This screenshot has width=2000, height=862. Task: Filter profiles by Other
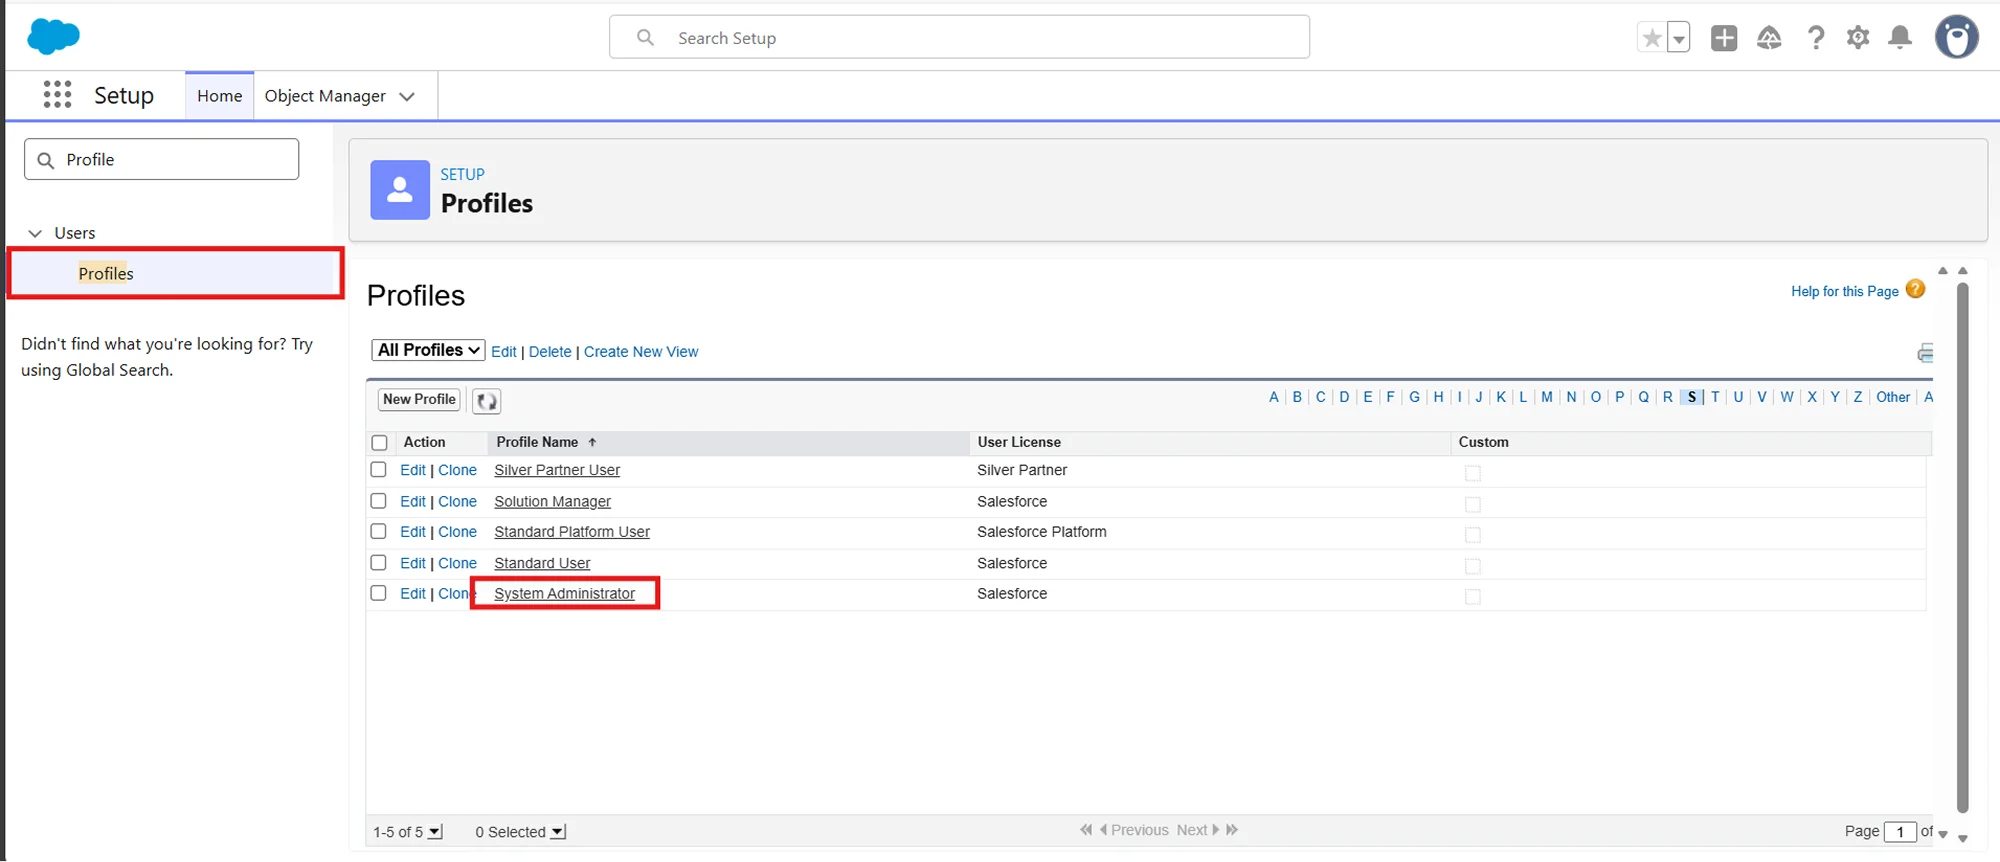tap(1893, 397)
